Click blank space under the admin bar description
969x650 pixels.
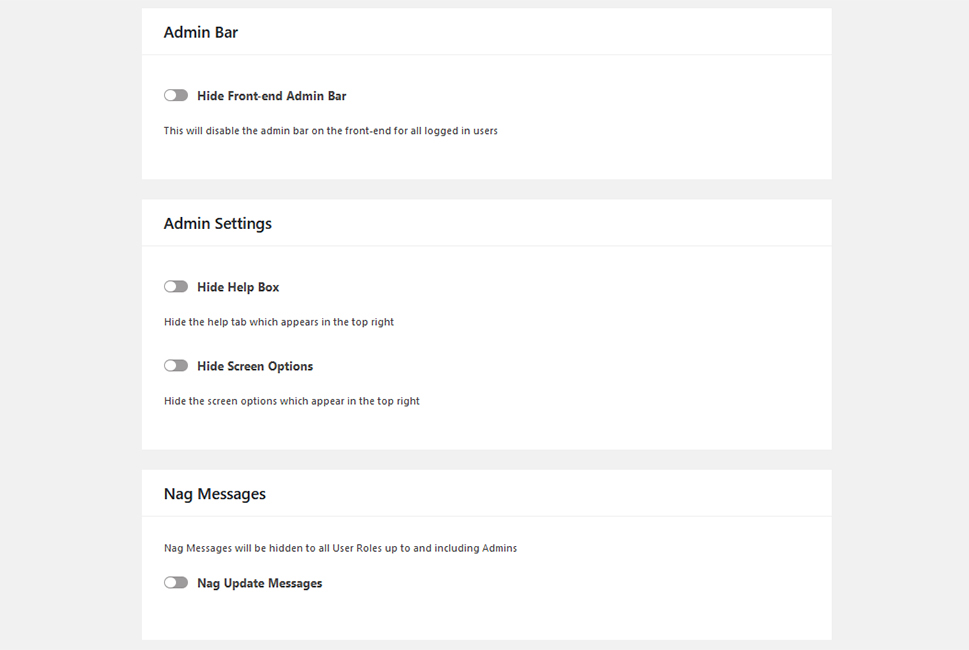[x=486, y=159]
